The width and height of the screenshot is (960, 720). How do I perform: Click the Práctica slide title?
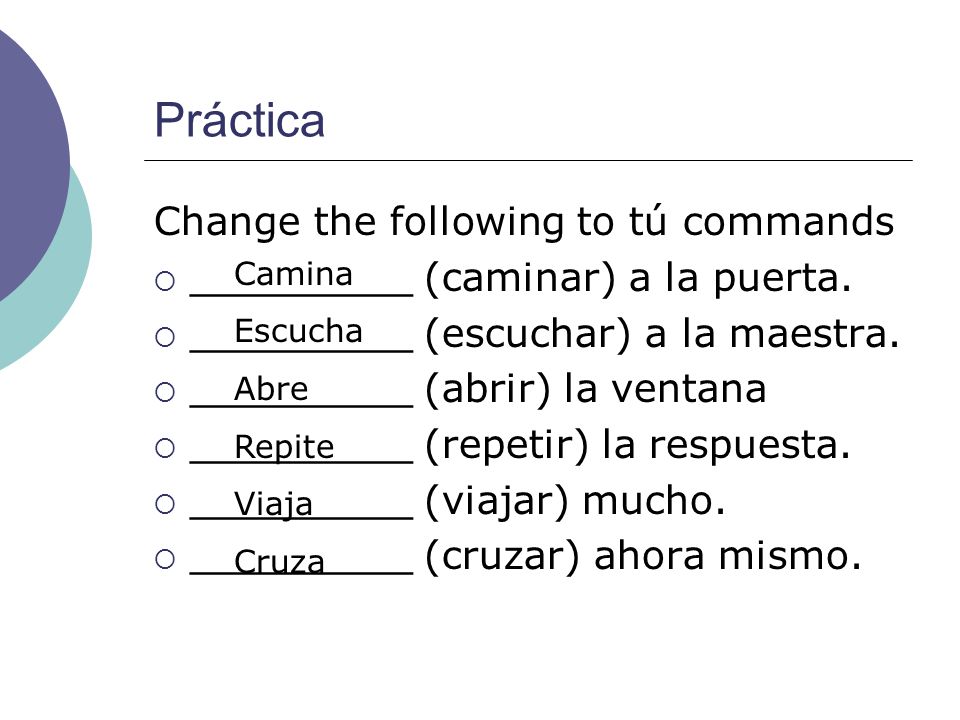(x=239, y=120)
